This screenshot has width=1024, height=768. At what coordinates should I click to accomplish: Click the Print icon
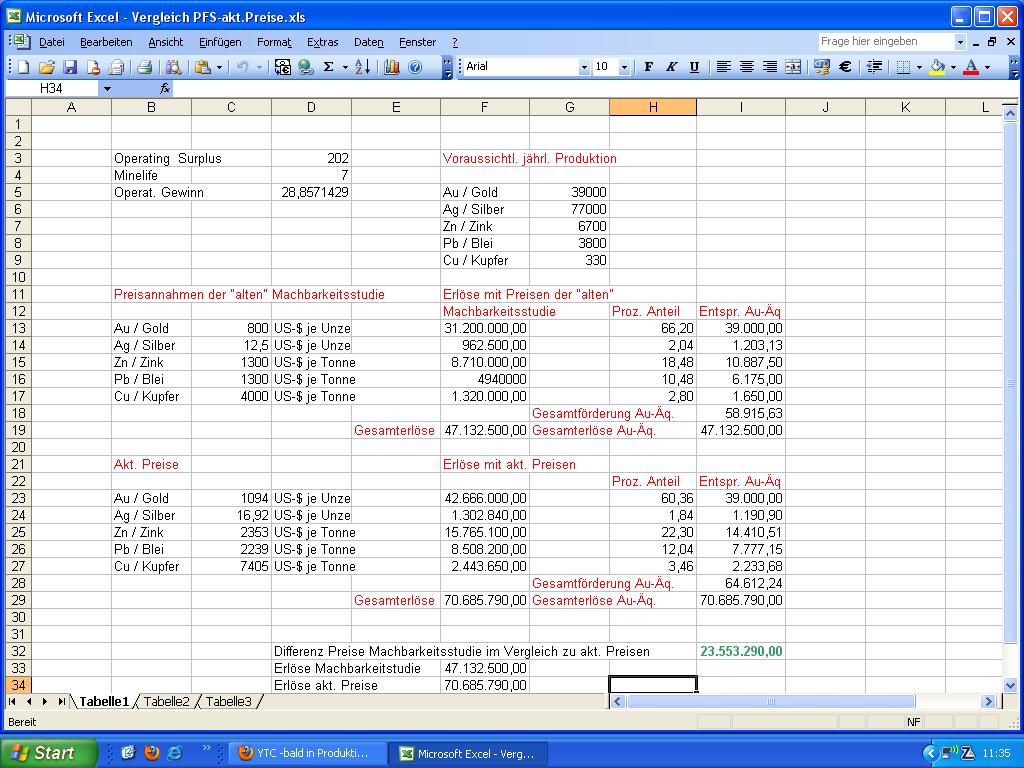click(144, 67)
